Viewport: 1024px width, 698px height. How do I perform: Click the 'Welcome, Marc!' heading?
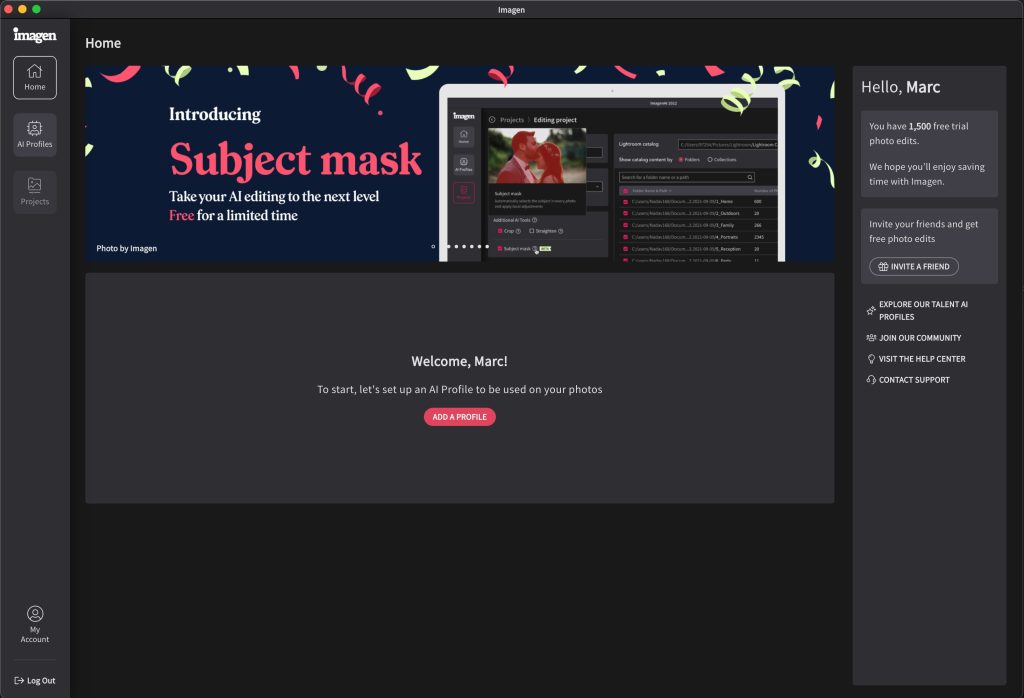point(459,361)
